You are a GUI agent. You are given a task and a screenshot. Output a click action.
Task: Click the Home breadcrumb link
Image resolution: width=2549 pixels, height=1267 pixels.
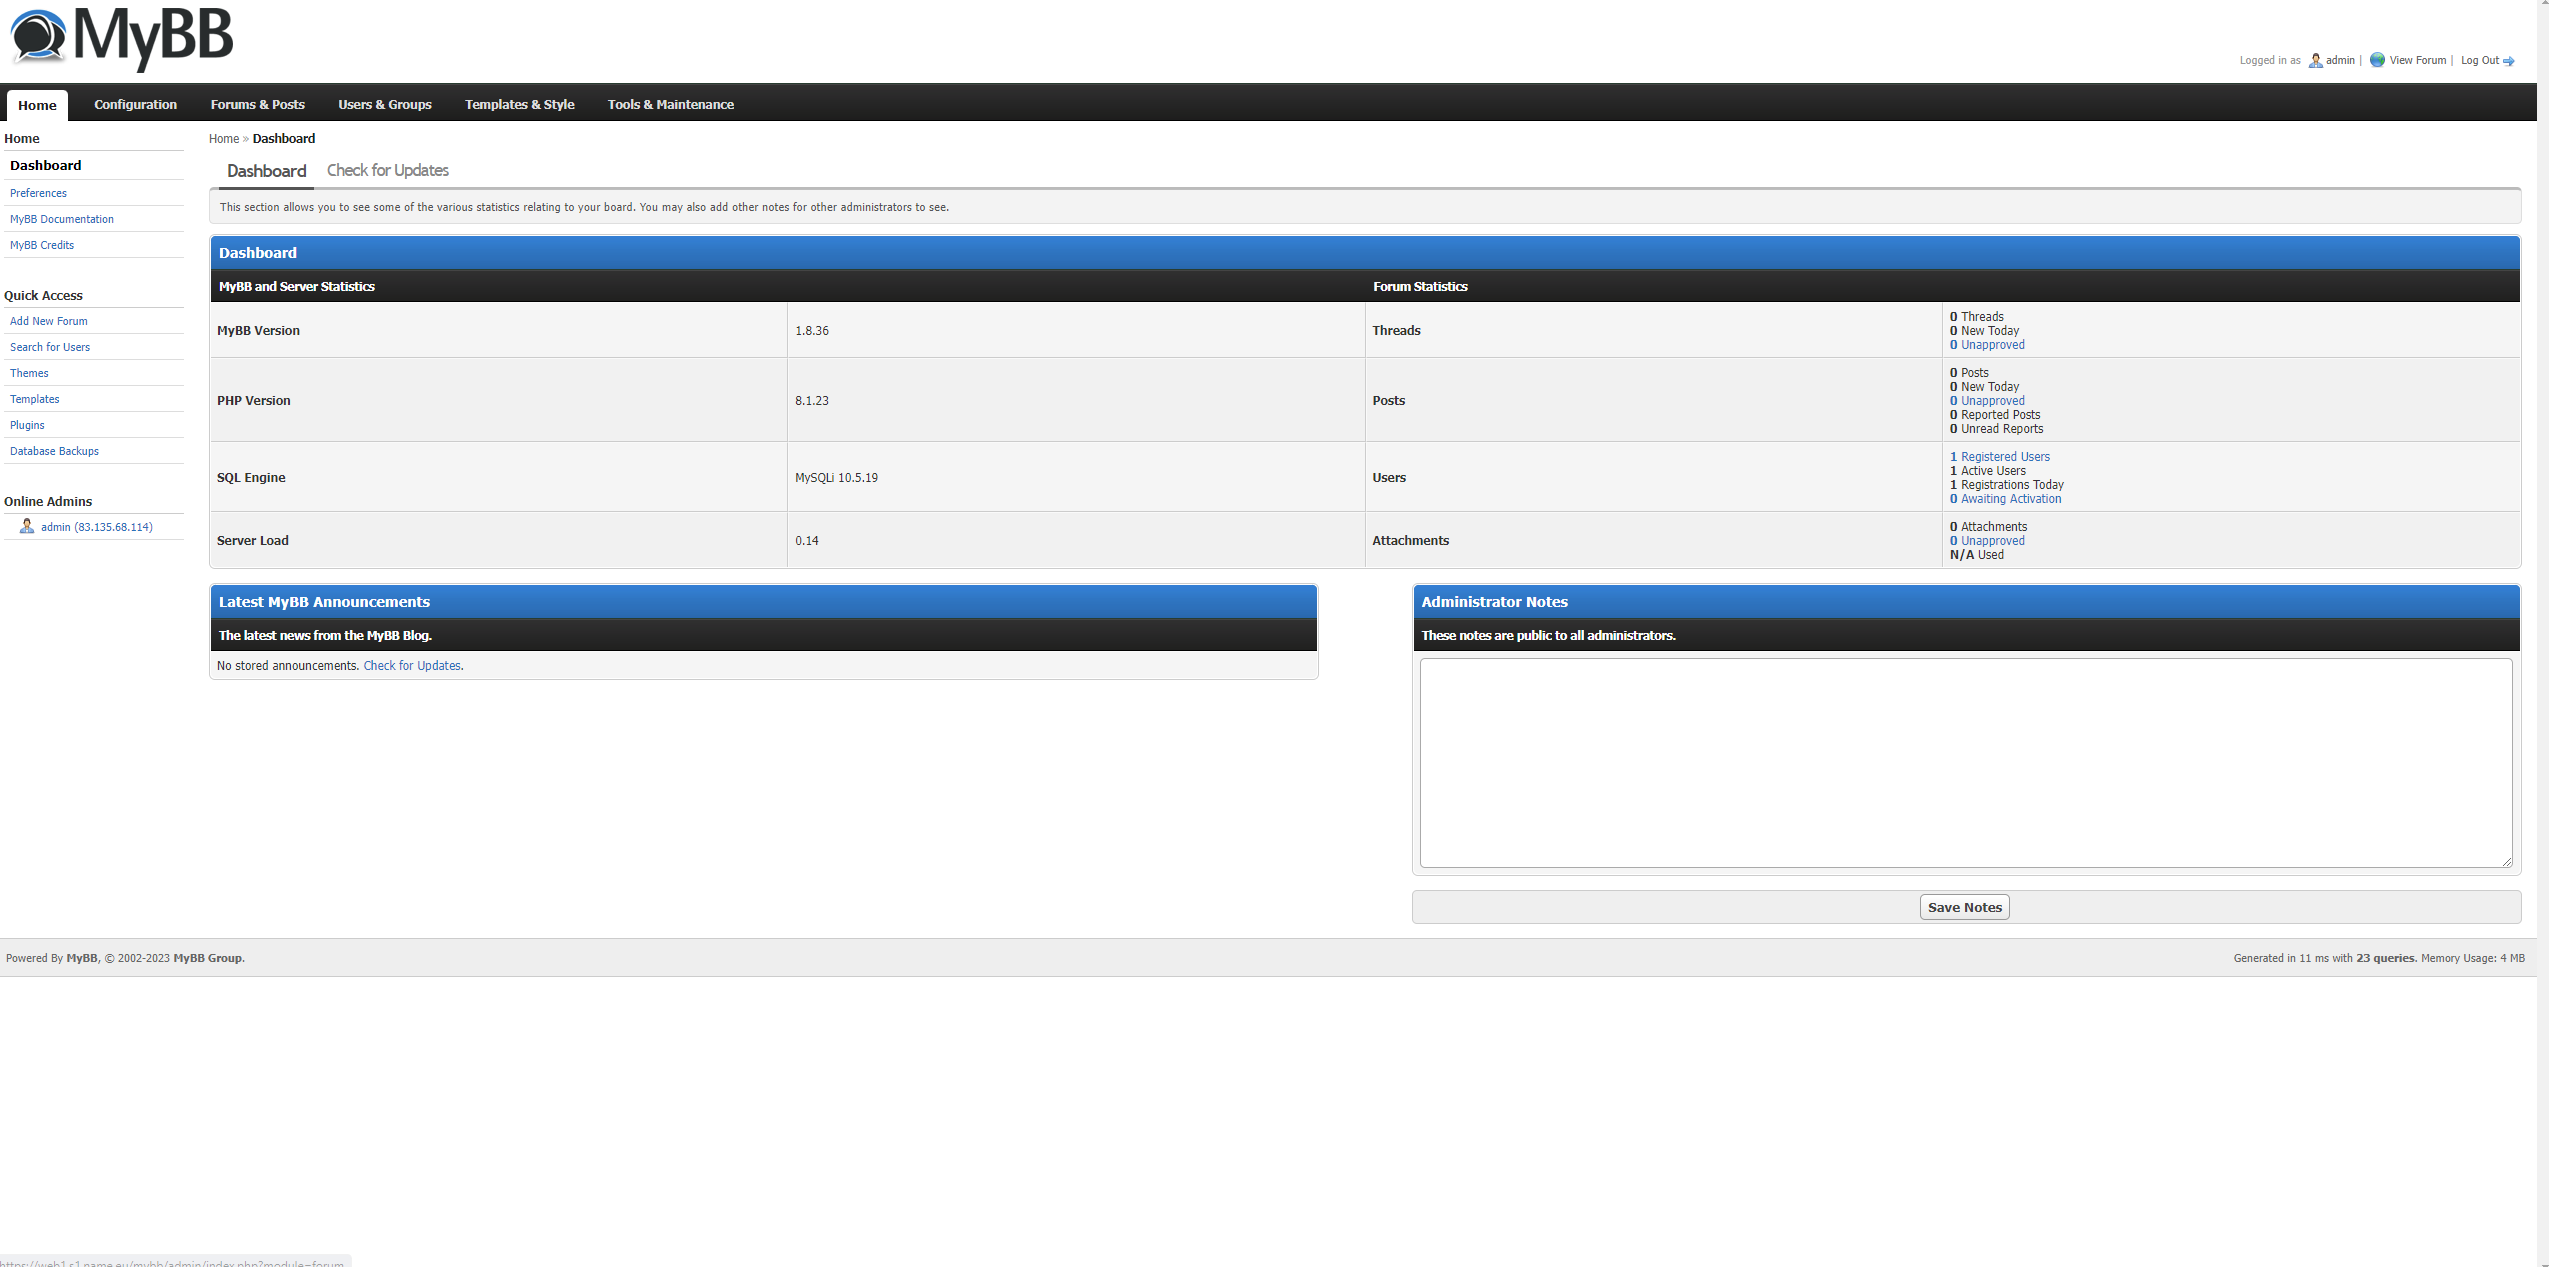[x=224, y=139]
